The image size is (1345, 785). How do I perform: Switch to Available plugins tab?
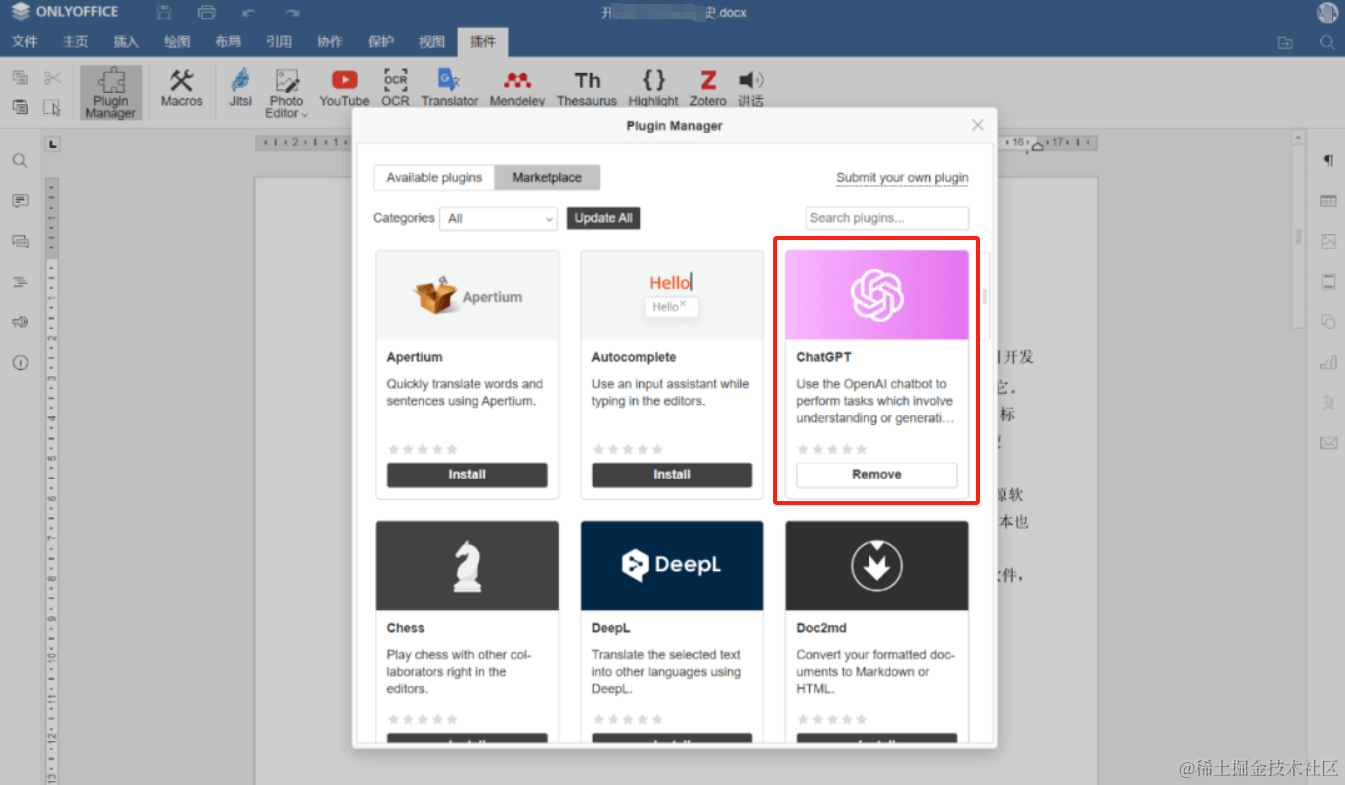(x=434, y=178)
